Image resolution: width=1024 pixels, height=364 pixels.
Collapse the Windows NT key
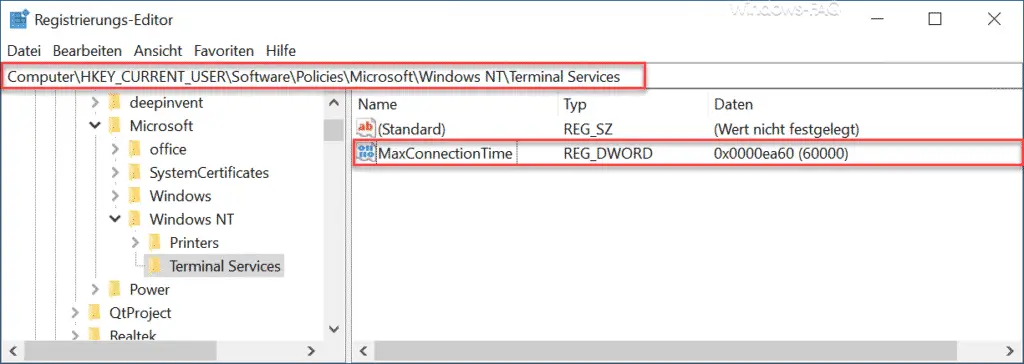coord(116,219)
